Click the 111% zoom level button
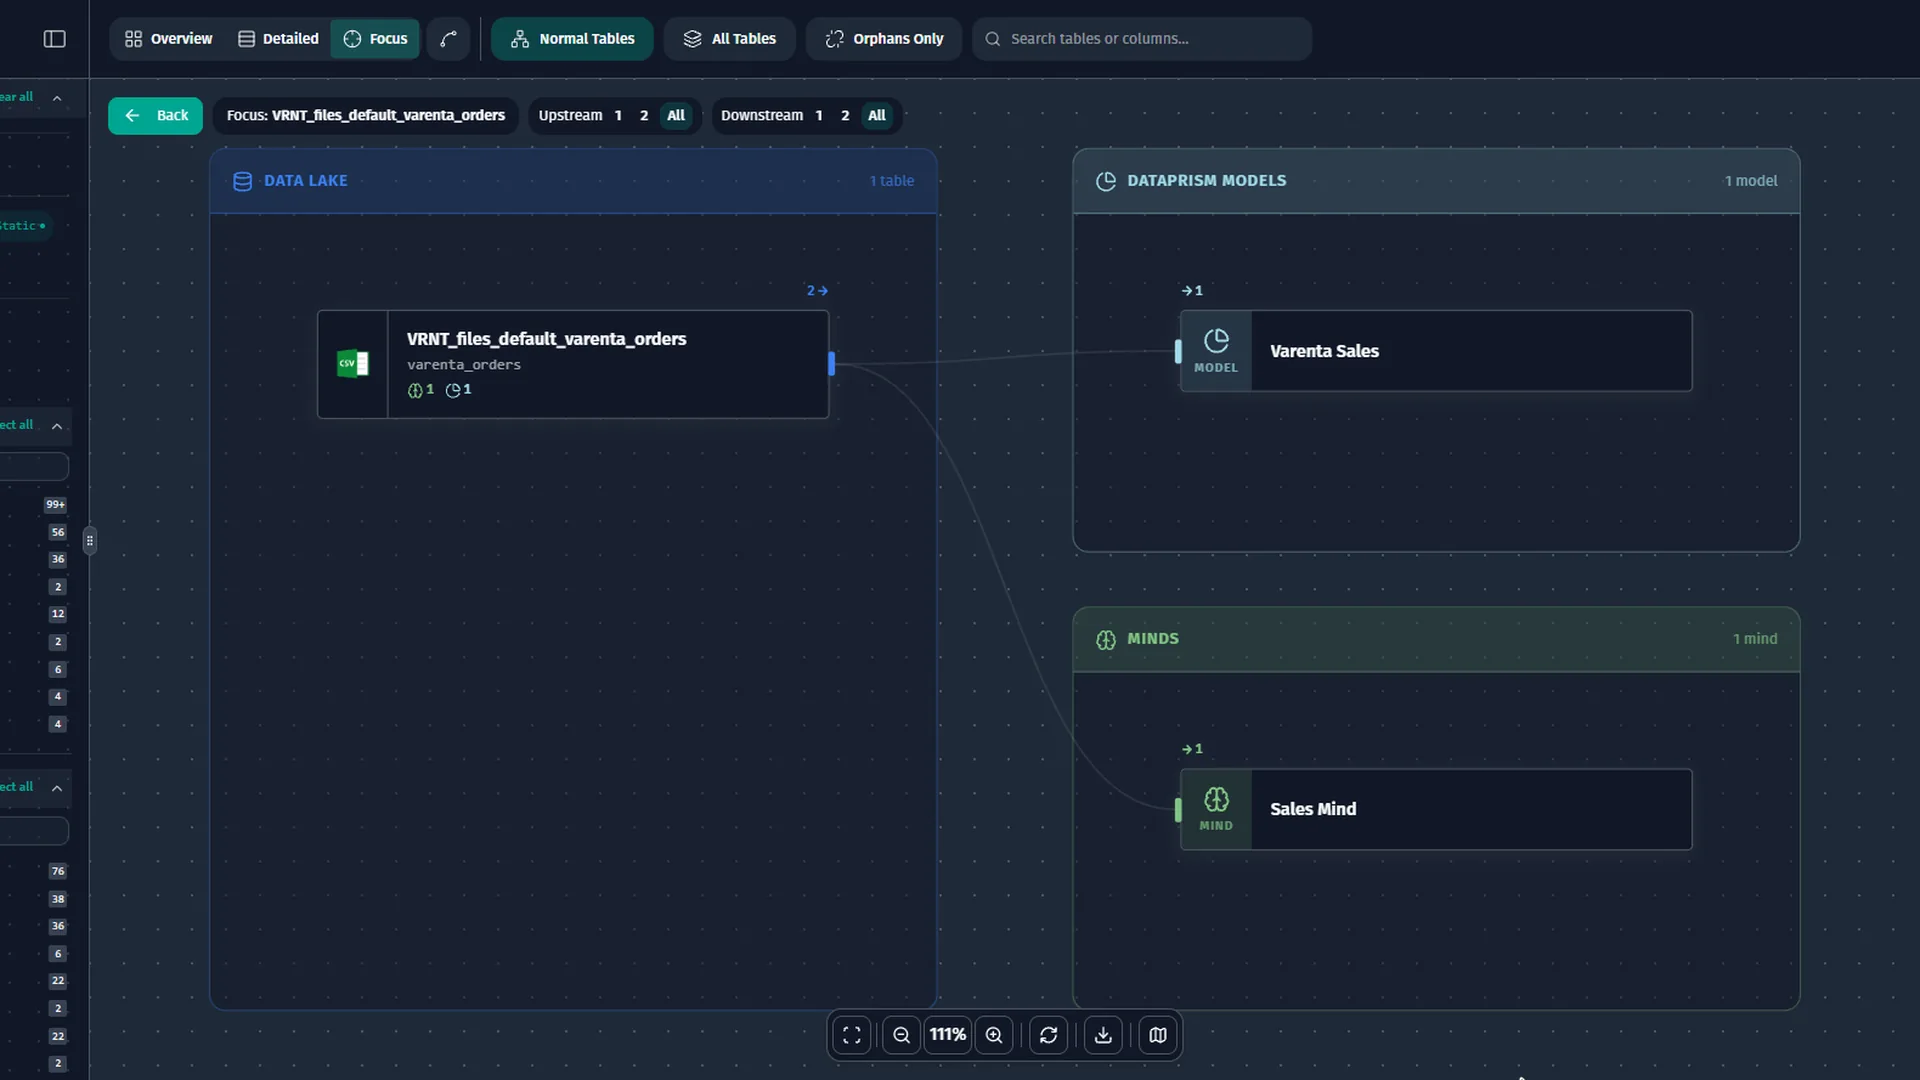Screen dimensions: 1920x1080 coord(948,1035)
